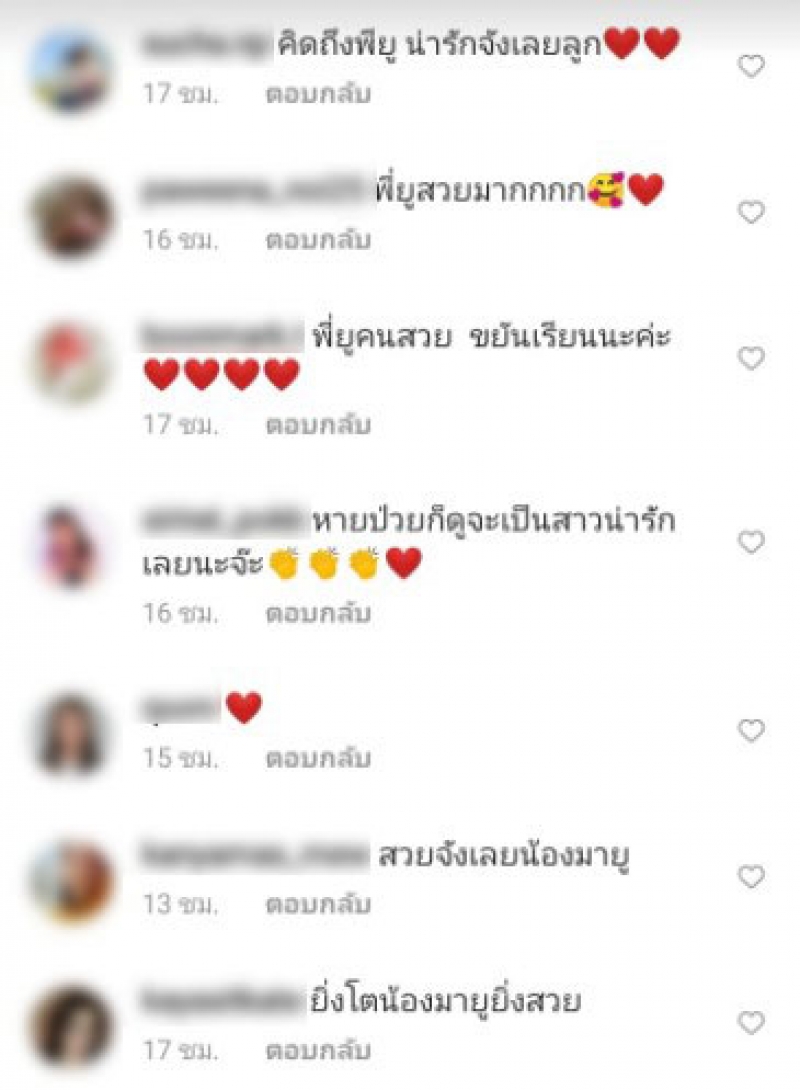Open blurred username before 'หายป่วยก็ดูจะเป็นสาวน่ารัก'
The height and width of the screenshot is (1090, 800).
pyautogui.click(x=225, y=521)
